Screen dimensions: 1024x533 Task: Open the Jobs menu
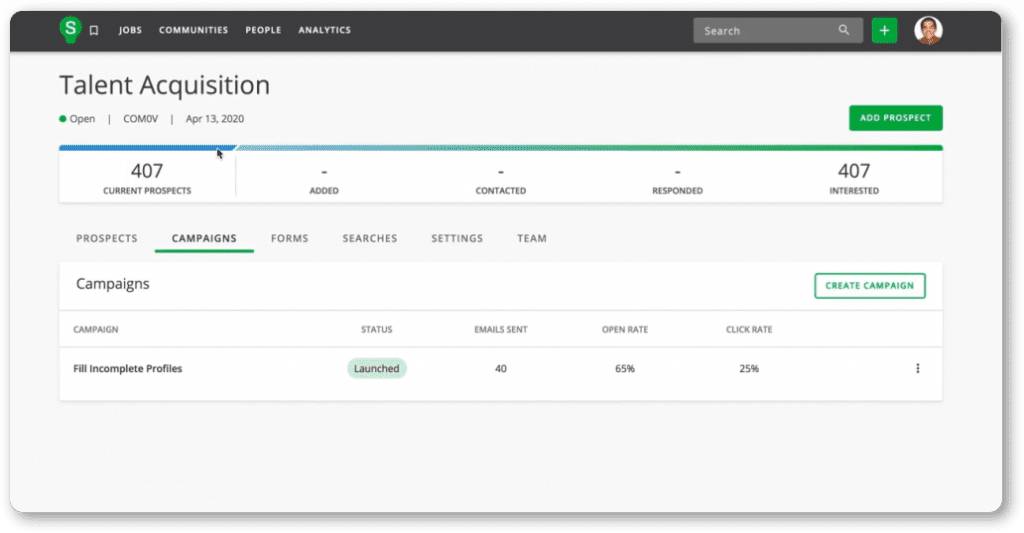point(130,31)
